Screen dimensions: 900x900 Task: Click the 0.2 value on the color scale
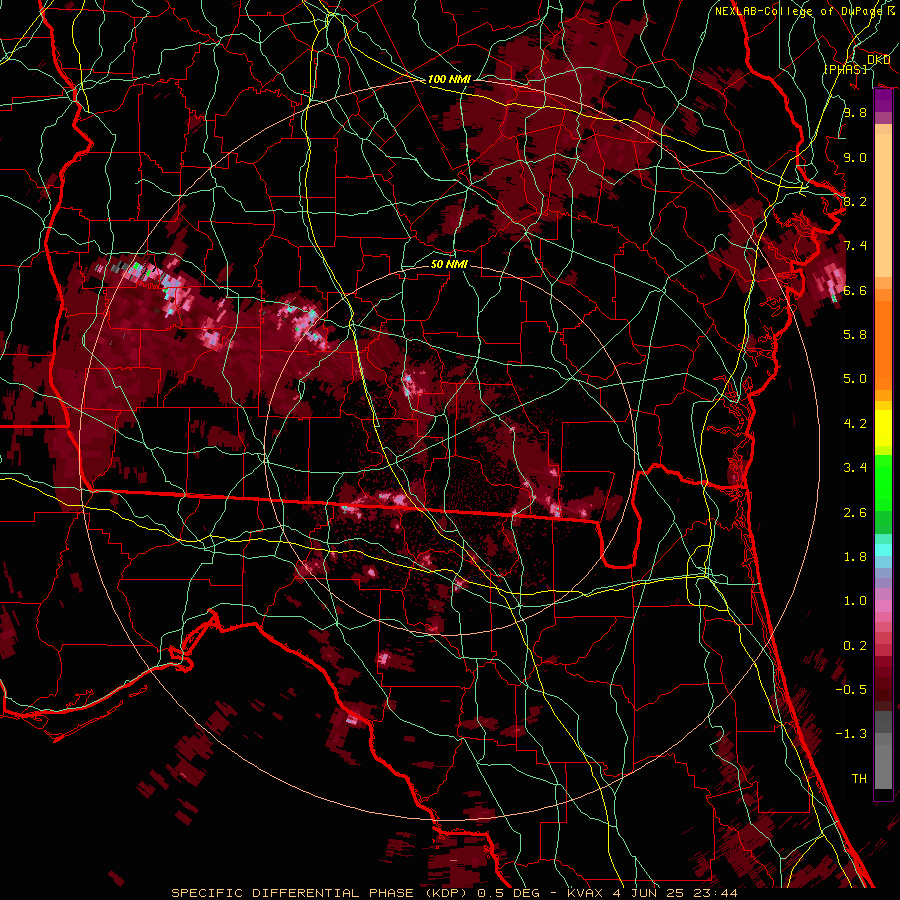[x=855, y=646]
